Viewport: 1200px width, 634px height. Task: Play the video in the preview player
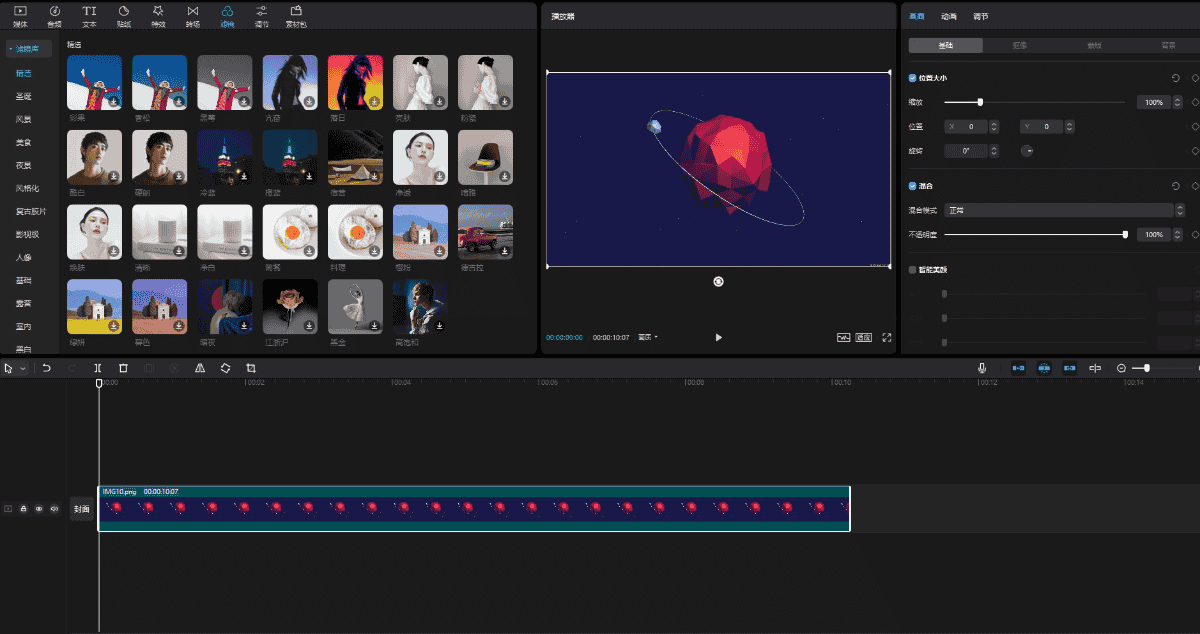click(718, 337)
